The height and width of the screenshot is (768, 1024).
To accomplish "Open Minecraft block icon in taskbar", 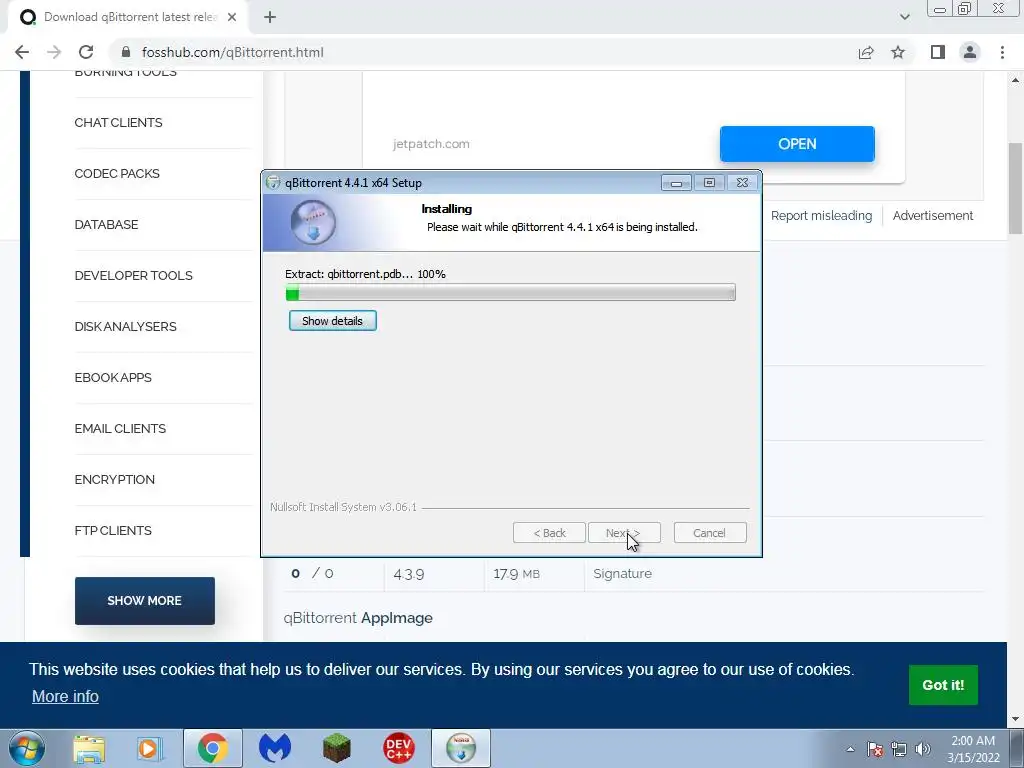I will pos(336,748).
